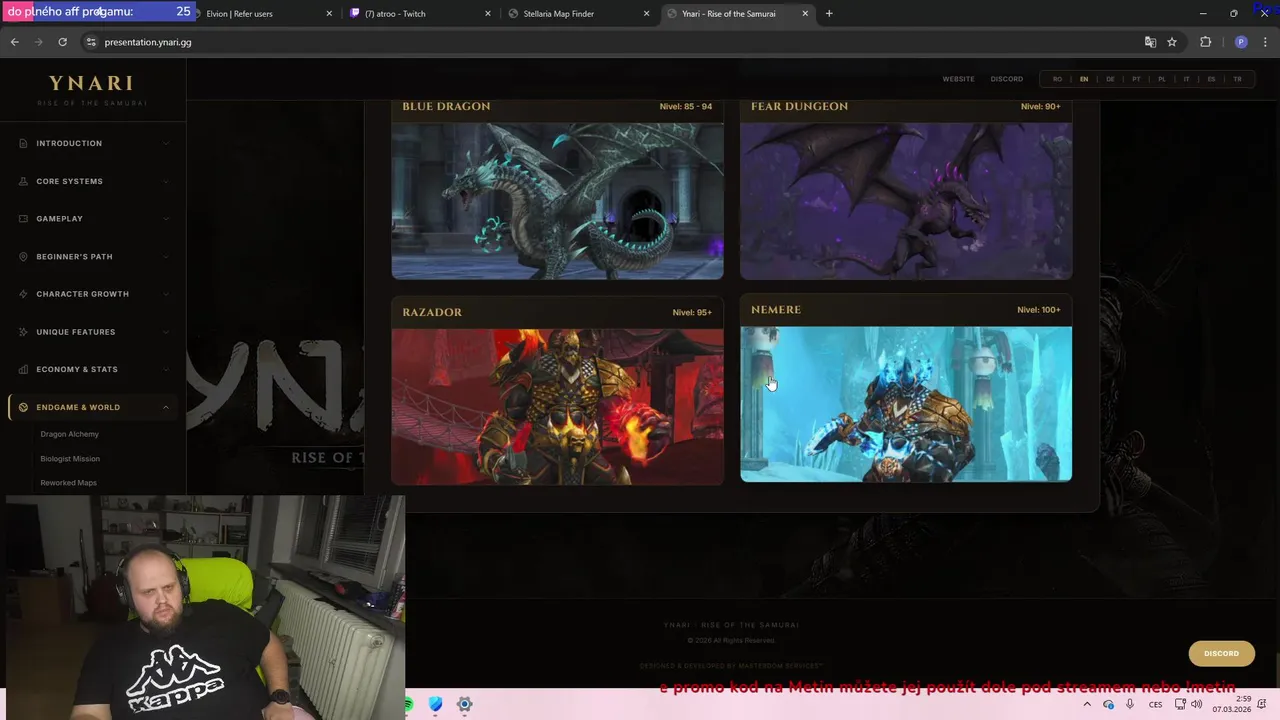
Task: Collapse the Endgame & World section chevron
Action: click(166, 407)
